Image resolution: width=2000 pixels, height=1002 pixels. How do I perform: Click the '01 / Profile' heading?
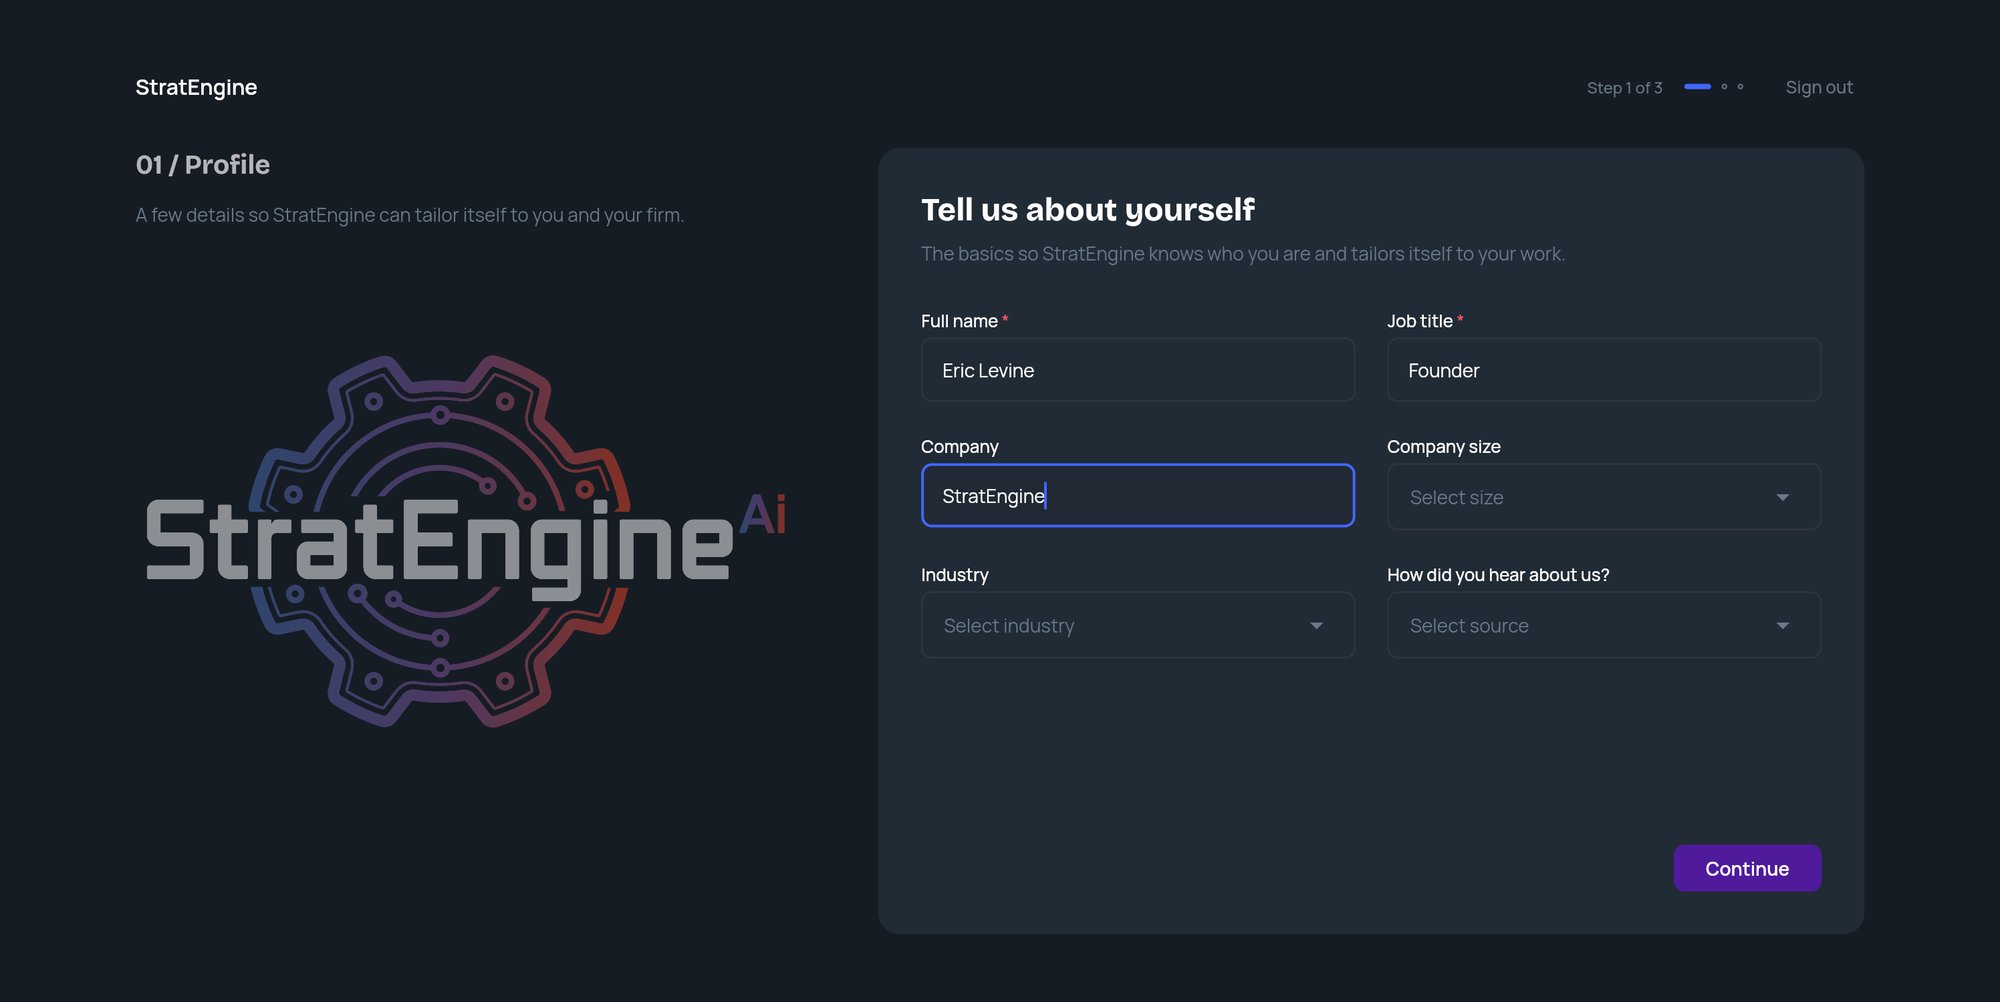tap(203, 164)
